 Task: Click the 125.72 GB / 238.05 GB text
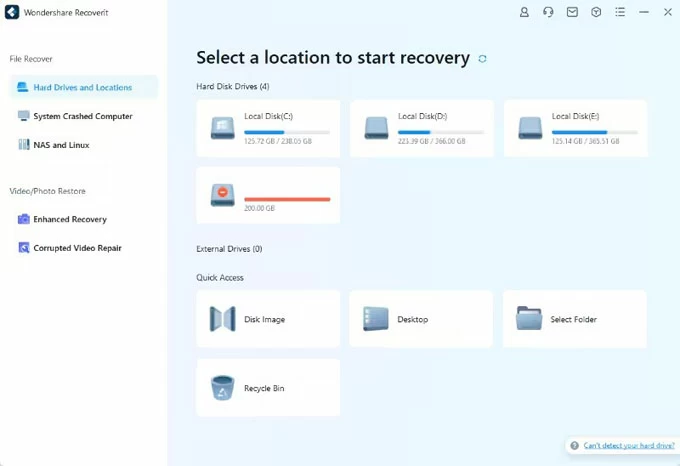pyautogui.click(x=278, y=141)
